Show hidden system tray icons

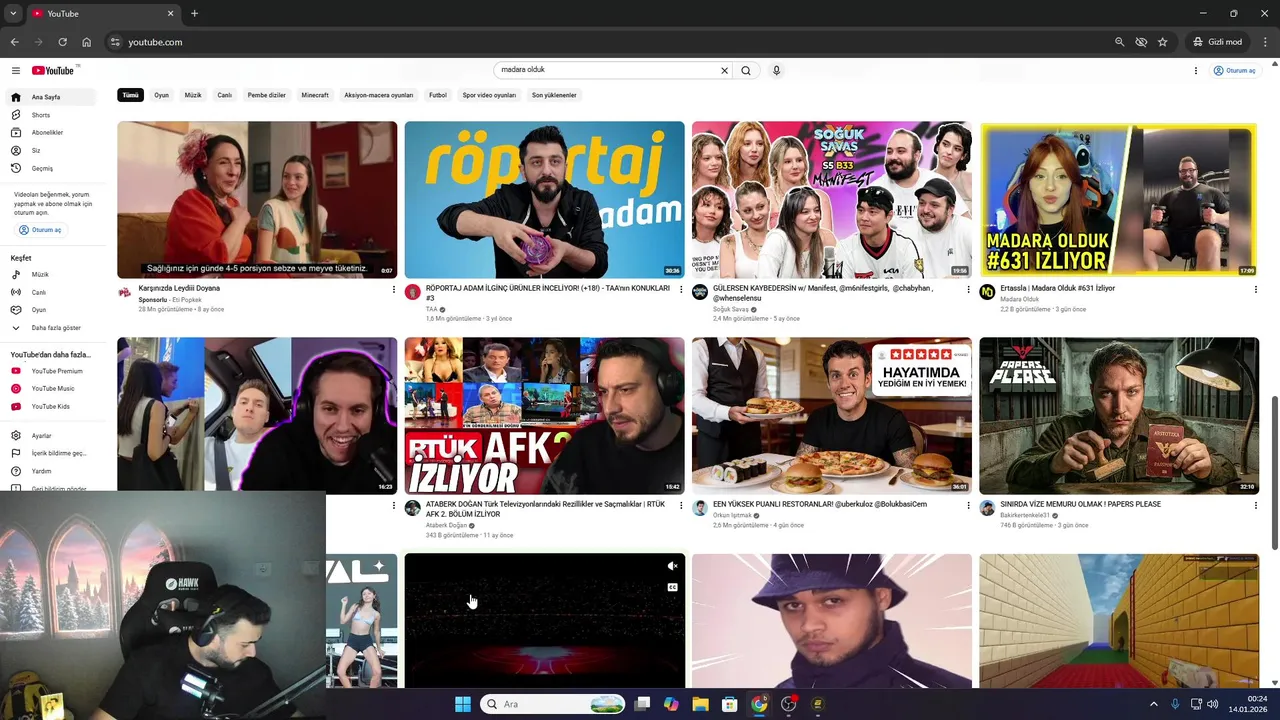click(x=1153, y=704)
